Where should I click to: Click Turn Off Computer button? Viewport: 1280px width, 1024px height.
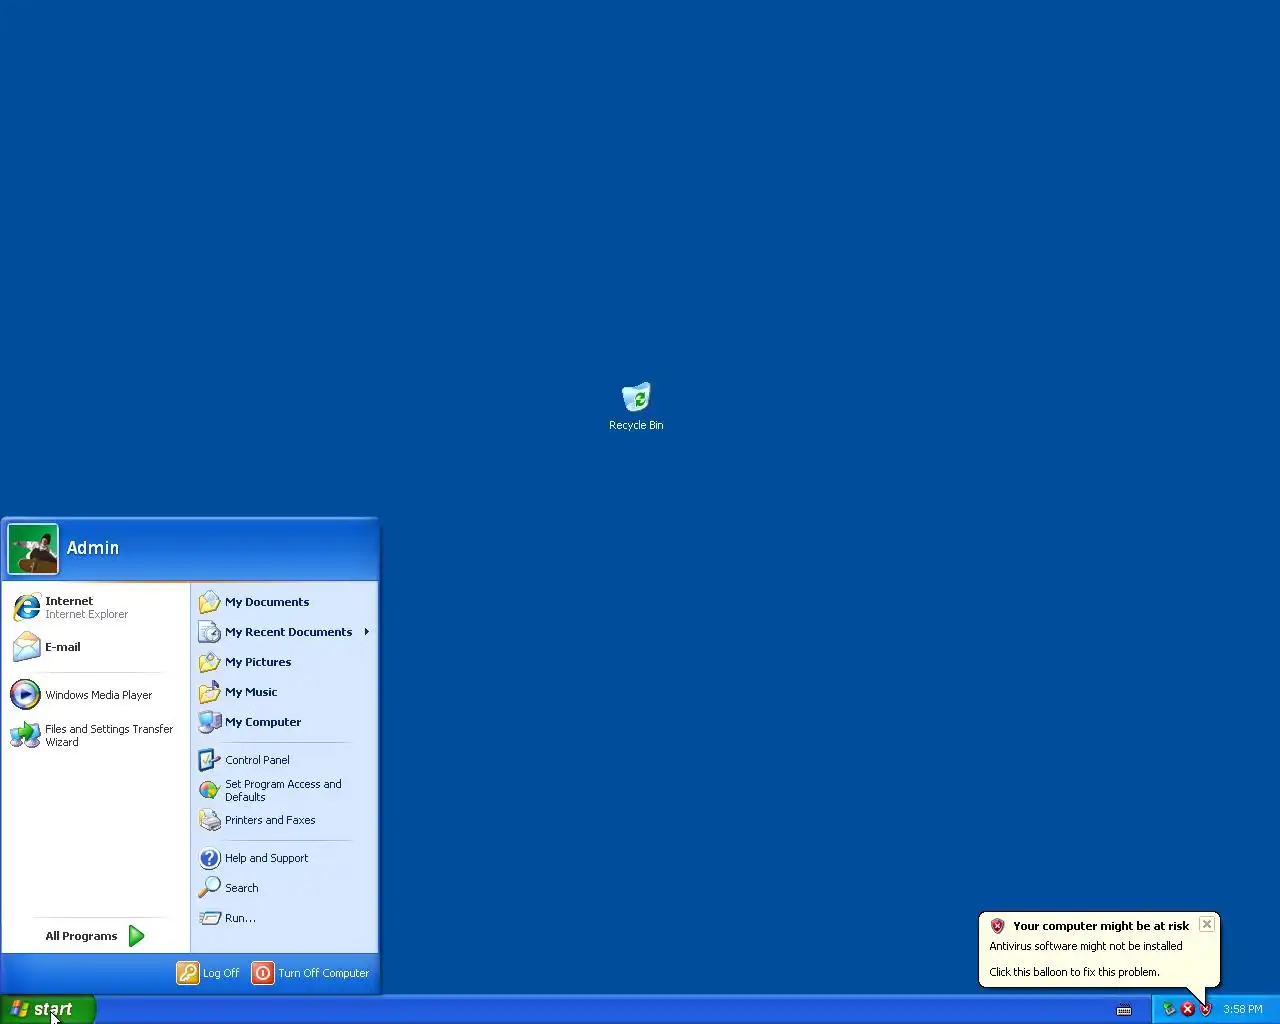[311, 973]
